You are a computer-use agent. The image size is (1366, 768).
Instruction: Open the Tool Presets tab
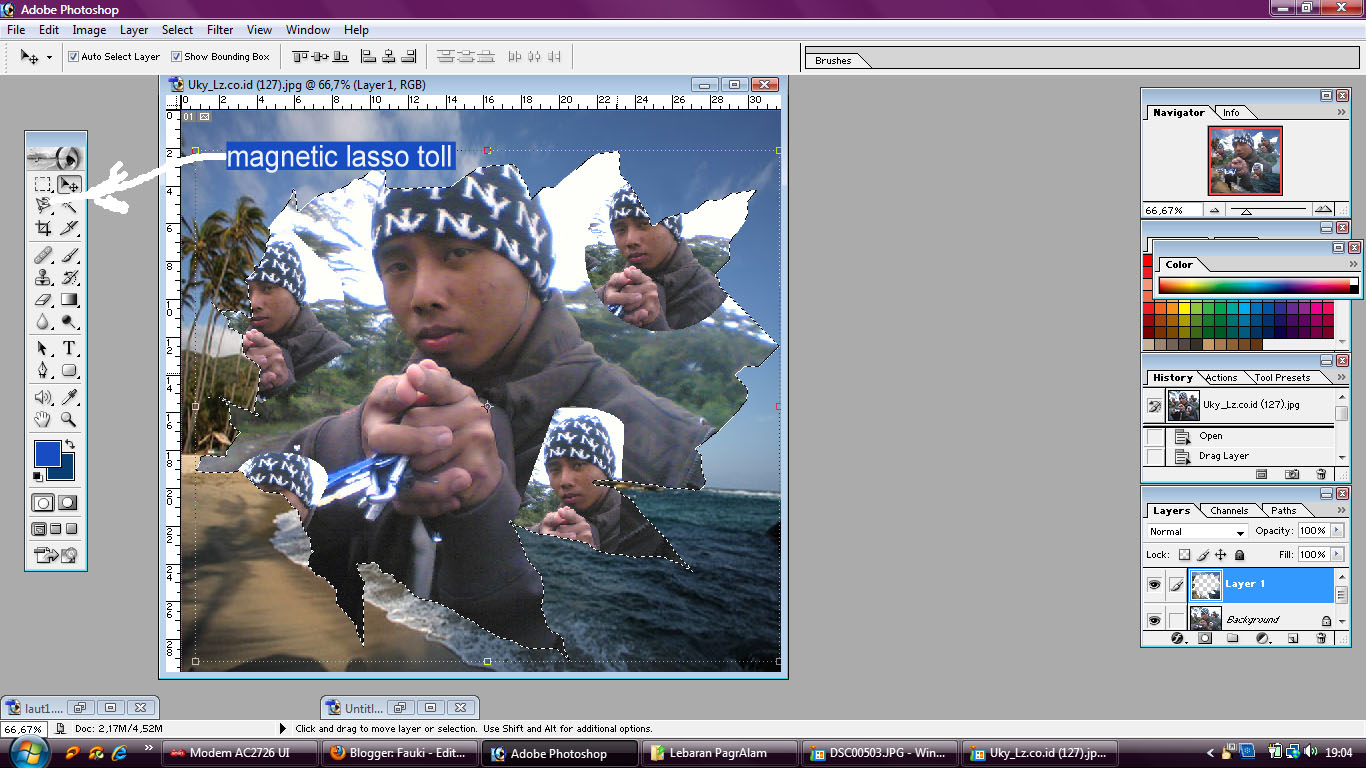(x=1282, y=378)
